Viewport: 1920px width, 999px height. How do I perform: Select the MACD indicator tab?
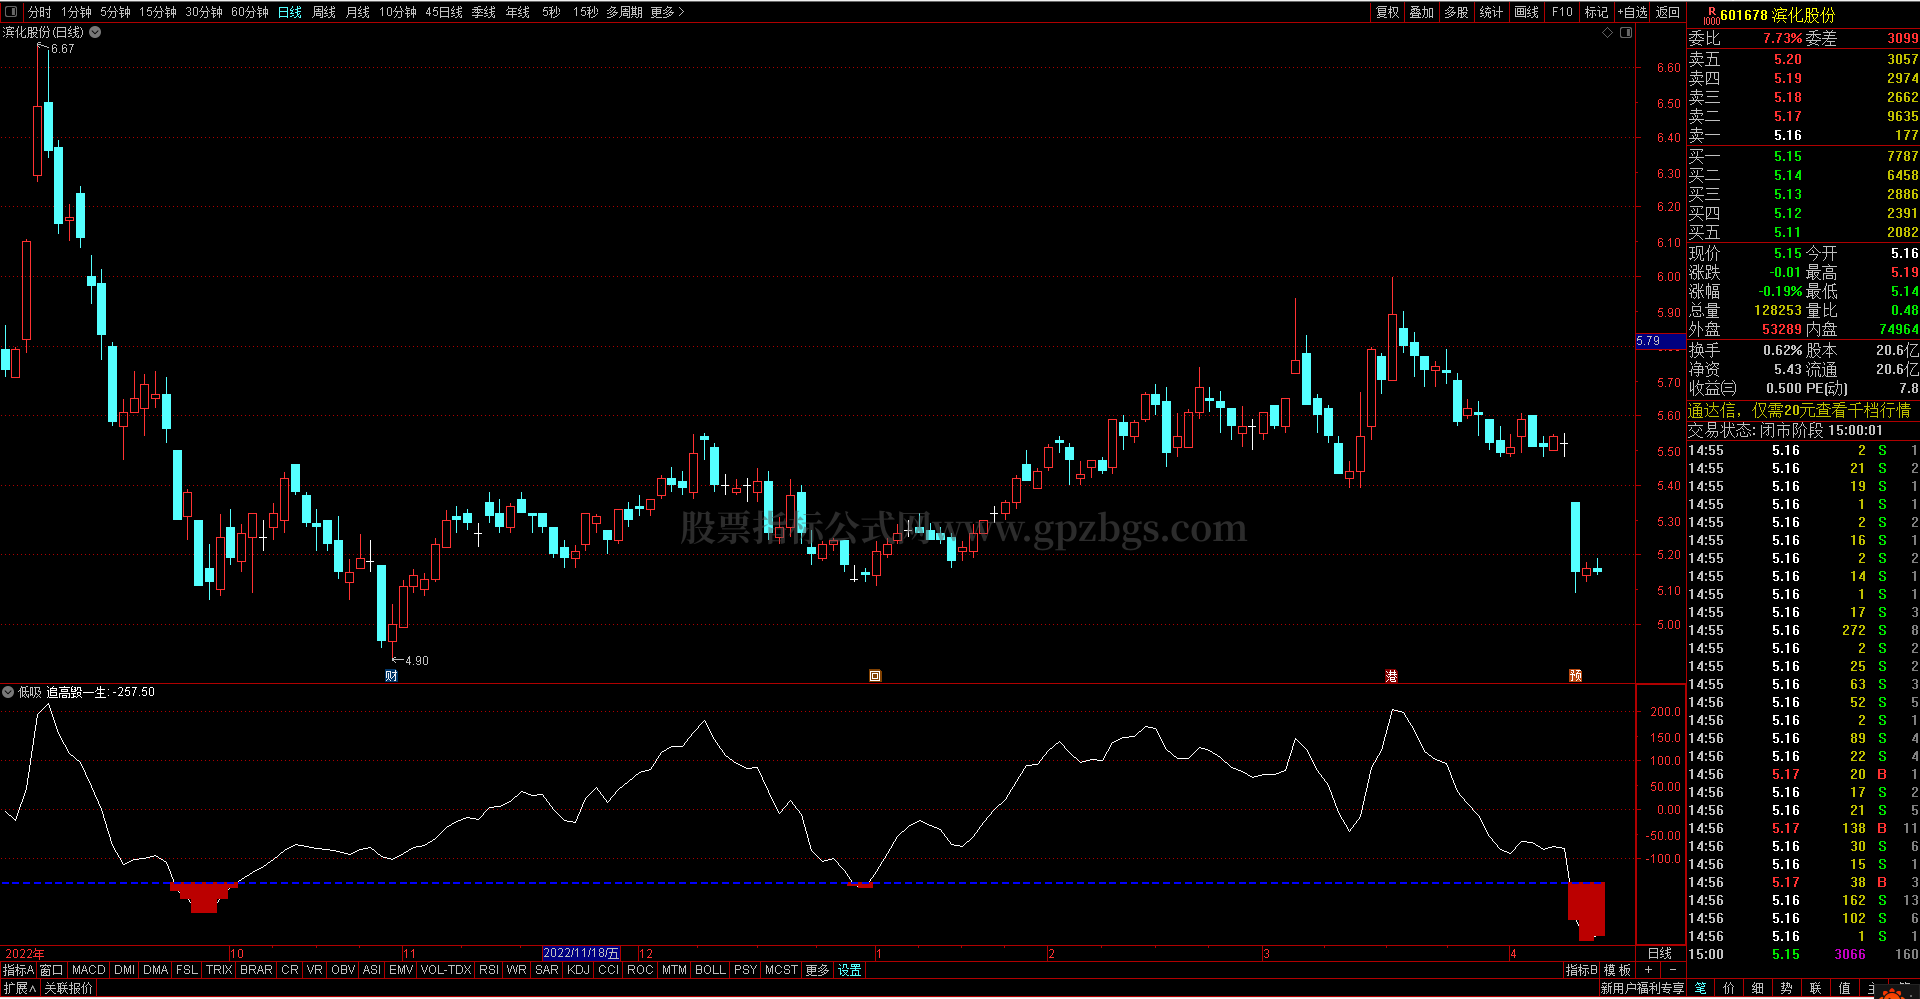pyautogui.click(x=88, y=970)
